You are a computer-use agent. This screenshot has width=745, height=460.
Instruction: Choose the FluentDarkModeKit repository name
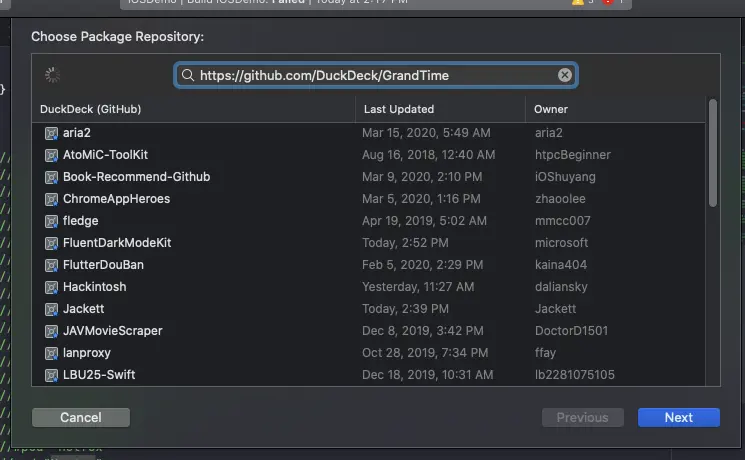click(117, 243)
